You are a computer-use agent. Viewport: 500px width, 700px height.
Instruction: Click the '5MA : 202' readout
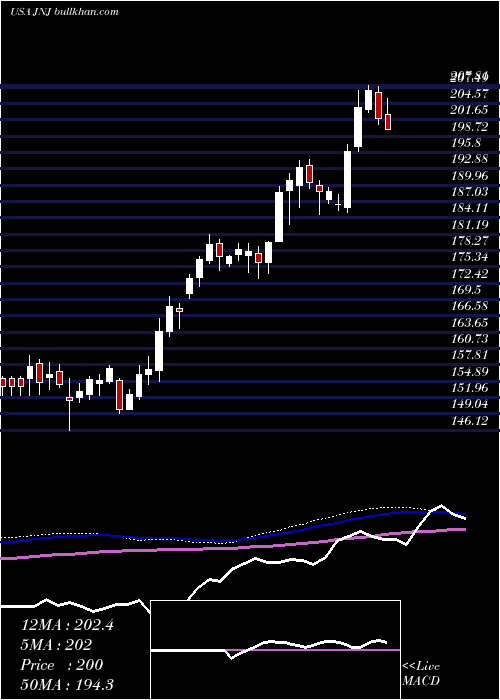coord(56,645)
